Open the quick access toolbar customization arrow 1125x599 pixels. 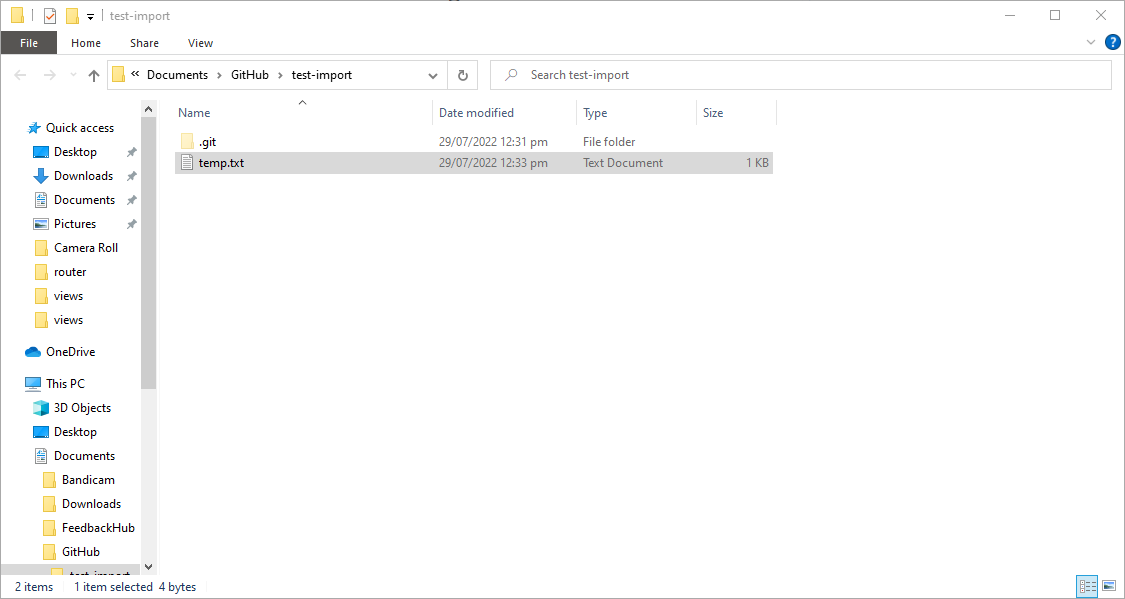(89, 15)
